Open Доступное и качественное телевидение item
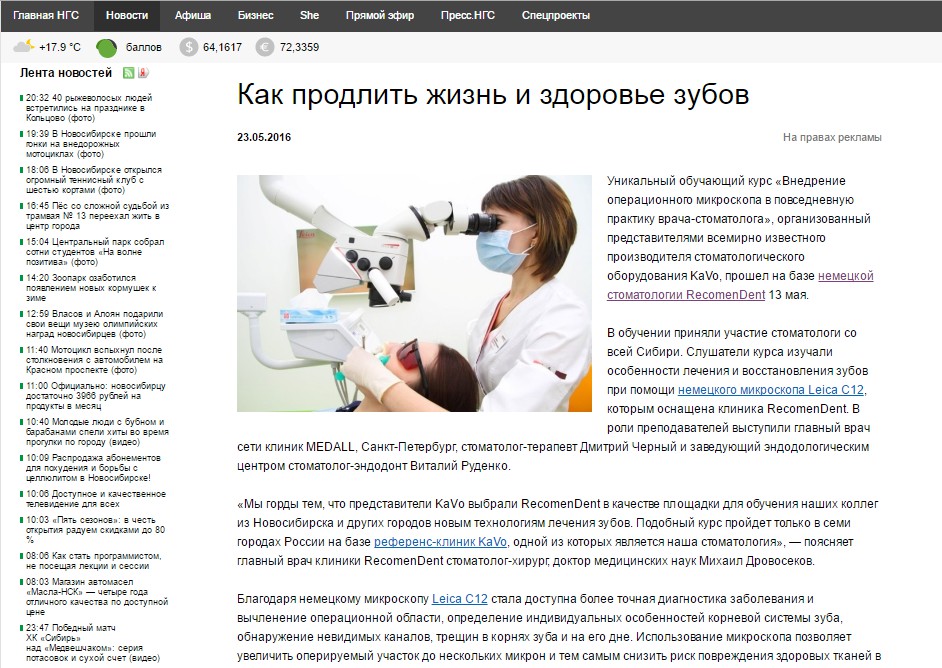 tap(96, 499)
